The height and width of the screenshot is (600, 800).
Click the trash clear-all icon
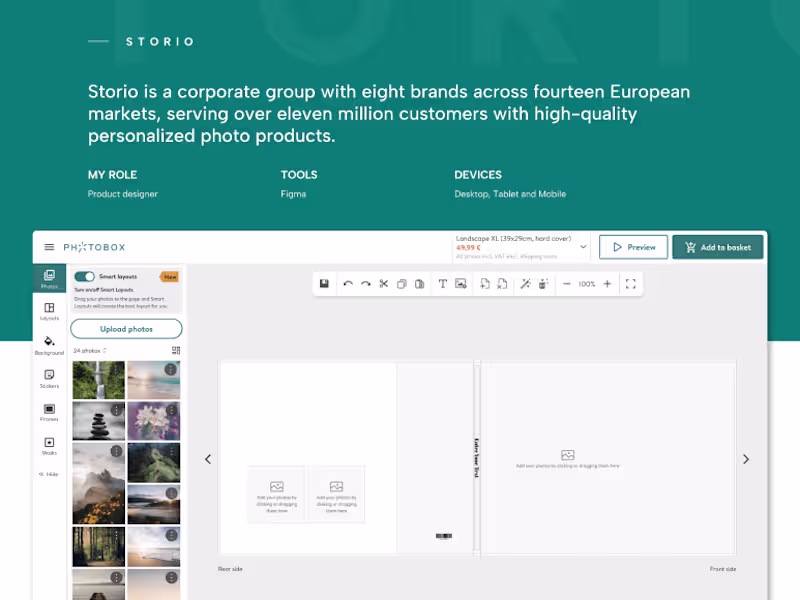pyautogui.click(x=543, y=284)
